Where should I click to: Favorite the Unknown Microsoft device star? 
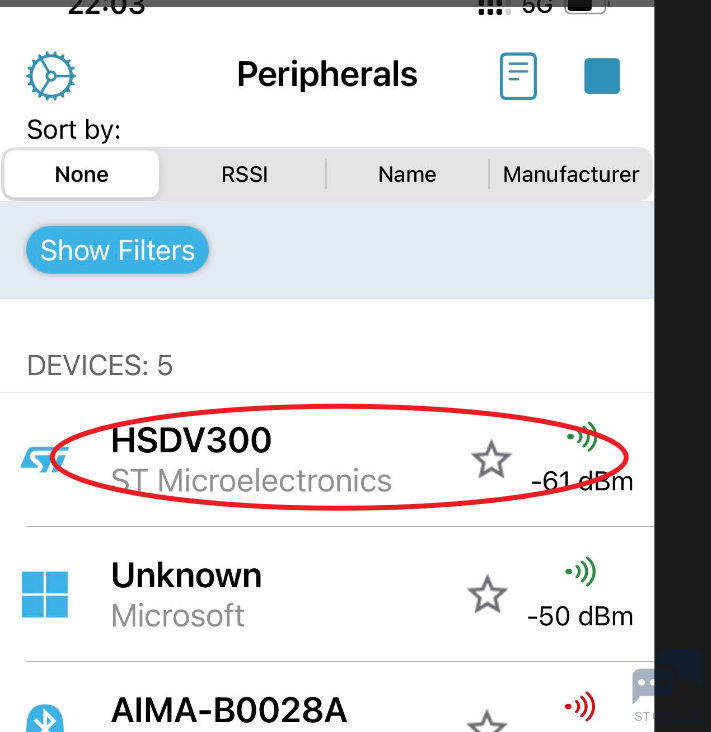pyautogui.click(x=487, y=594)
